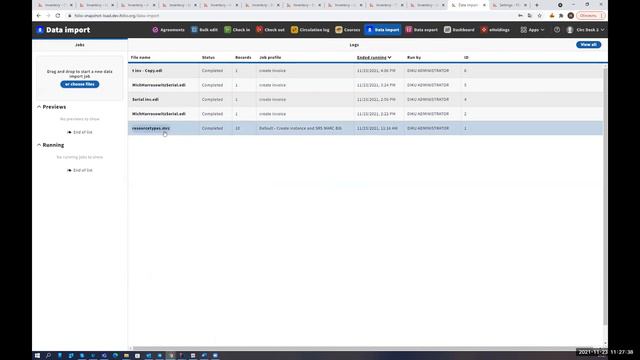The height and width of the screenshot is (360, 640).
Task: Open Windows taskbar search icon
Action: pos(48,356)
